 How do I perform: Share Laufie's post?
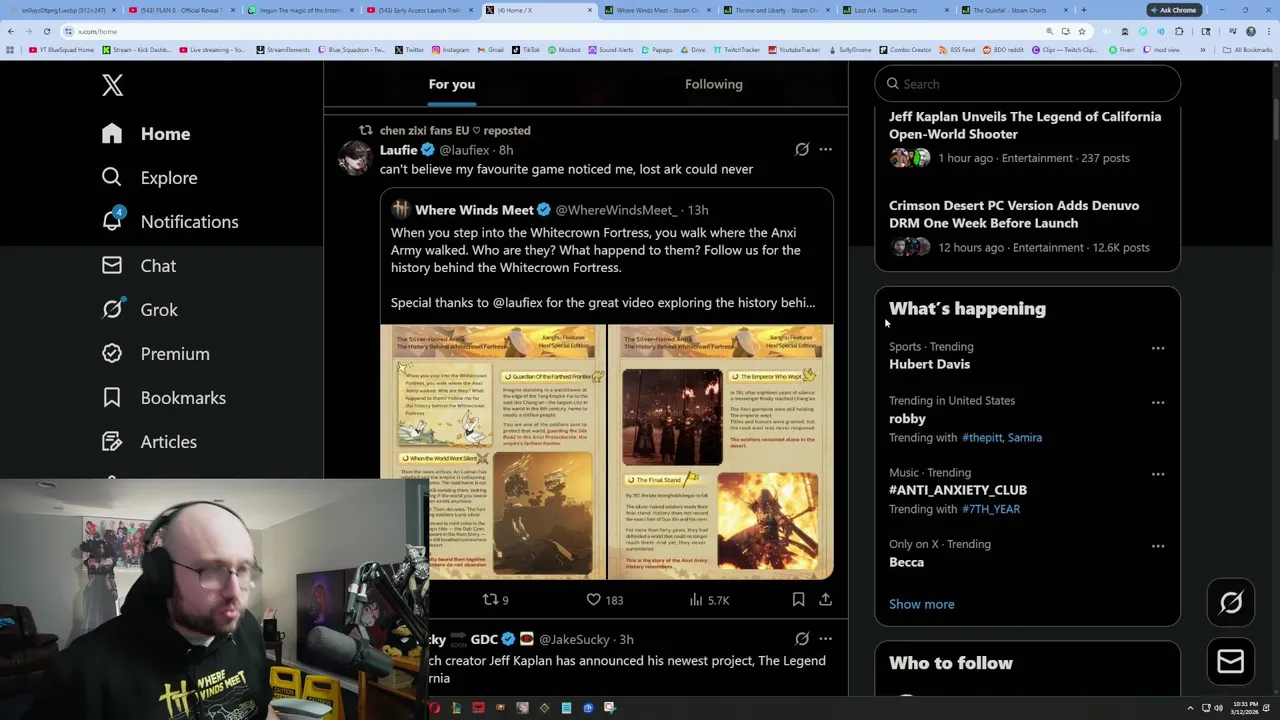pos(825,600)
